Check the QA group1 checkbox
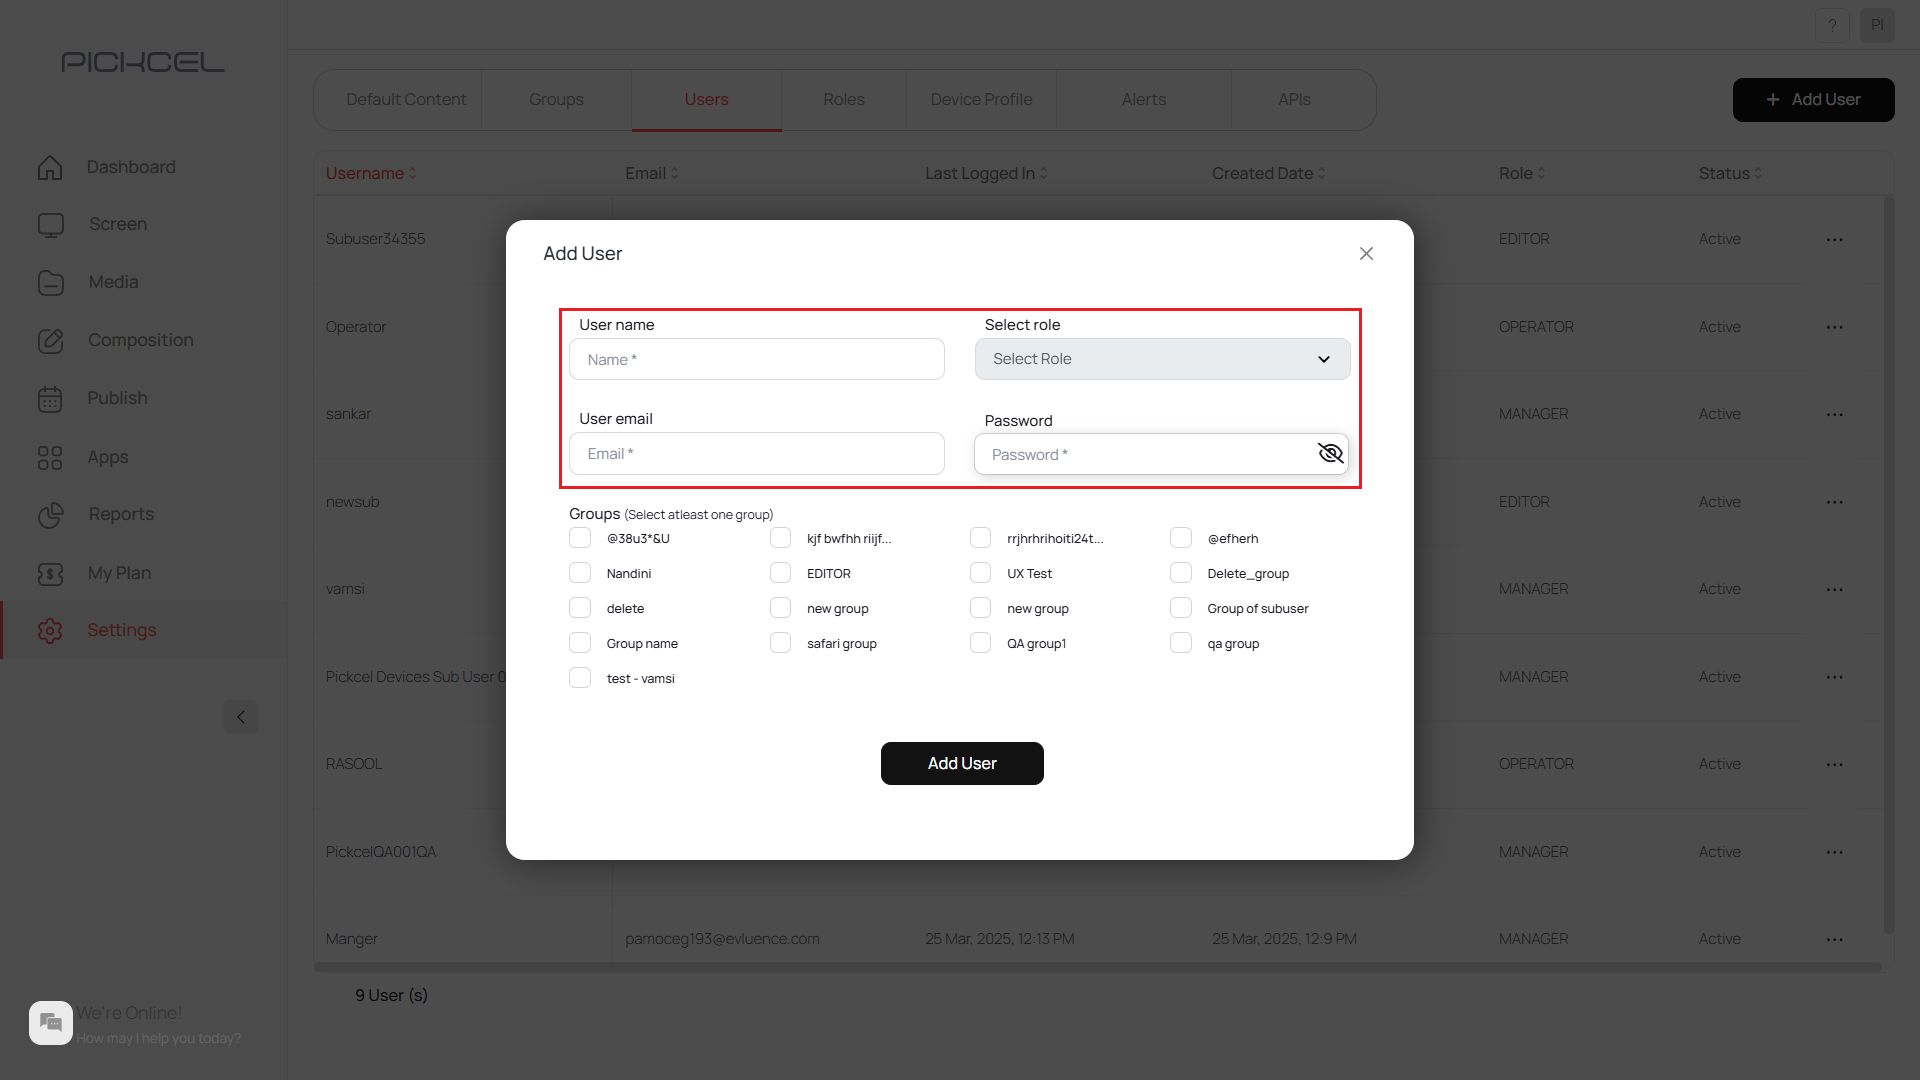 coord(981,642)
